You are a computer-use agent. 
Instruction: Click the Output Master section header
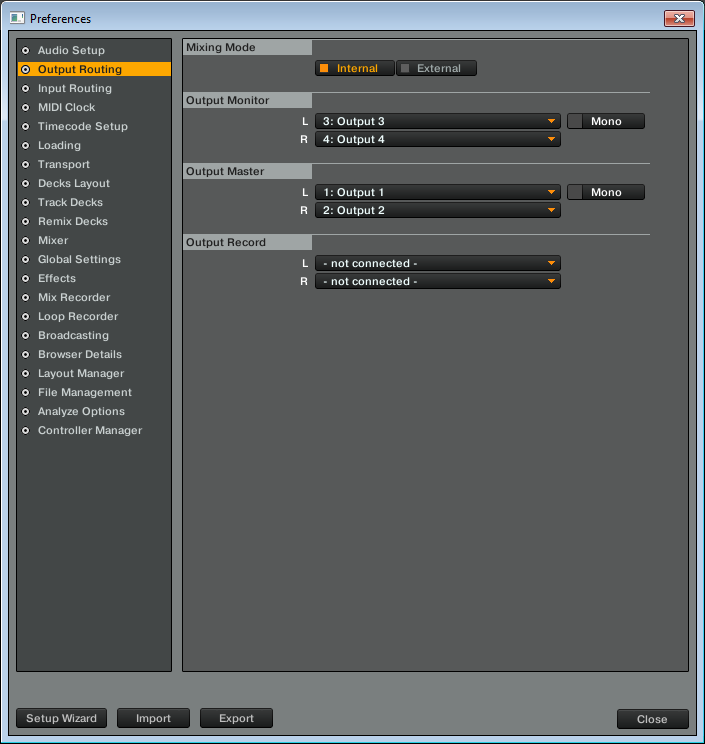click(248, 171)
